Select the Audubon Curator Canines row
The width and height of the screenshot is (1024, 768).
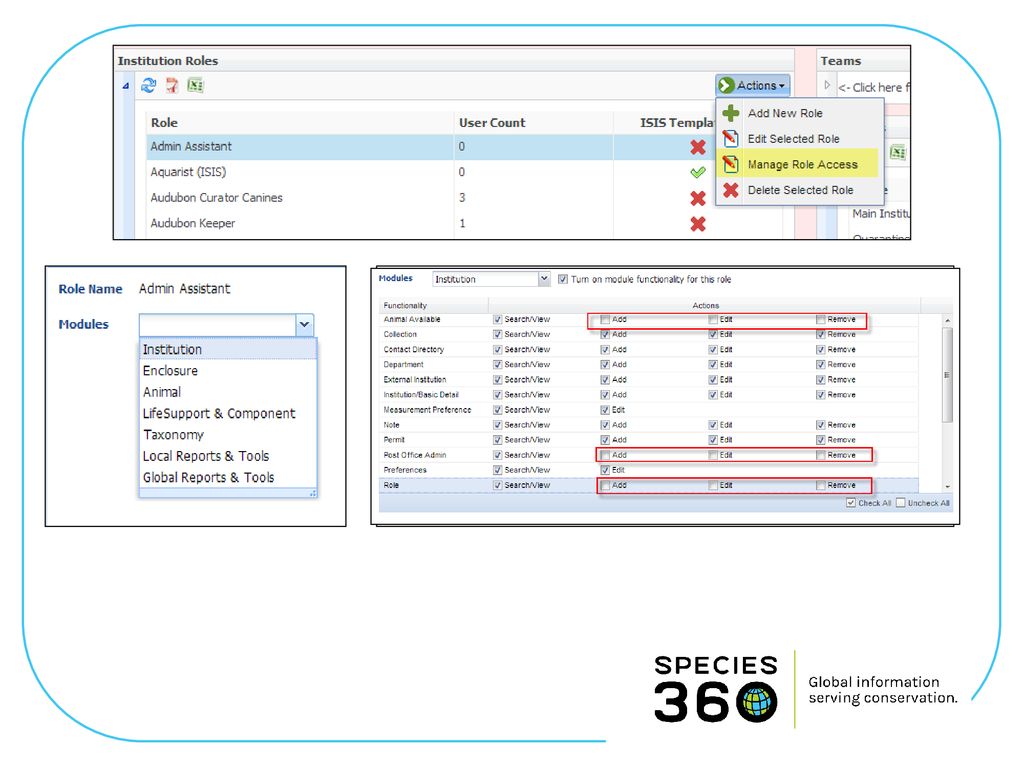pyautogui.click(x=431, y=197)
